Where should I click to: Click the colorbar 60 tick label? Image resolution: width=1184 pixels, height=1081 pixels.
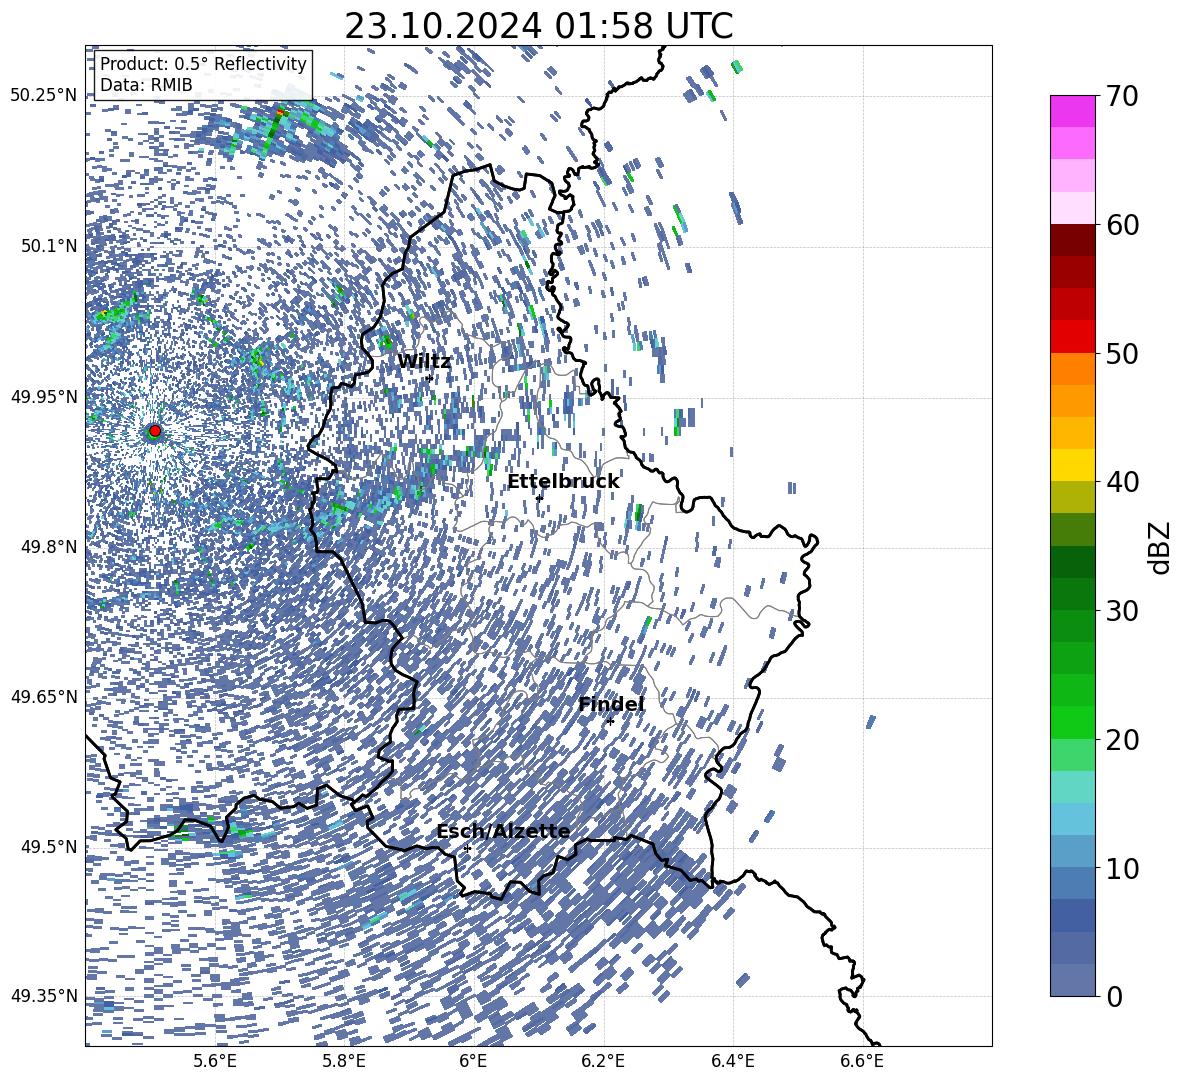1121,225
